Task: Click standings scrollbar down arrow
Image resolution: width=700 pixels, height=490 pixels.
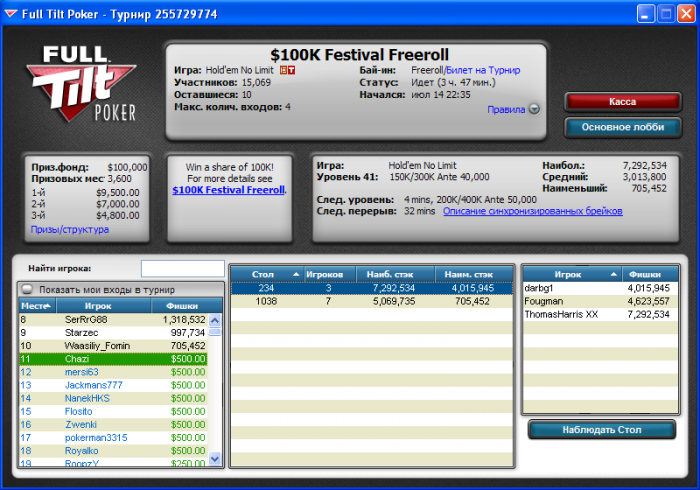Action: click(x=215, y=459)
